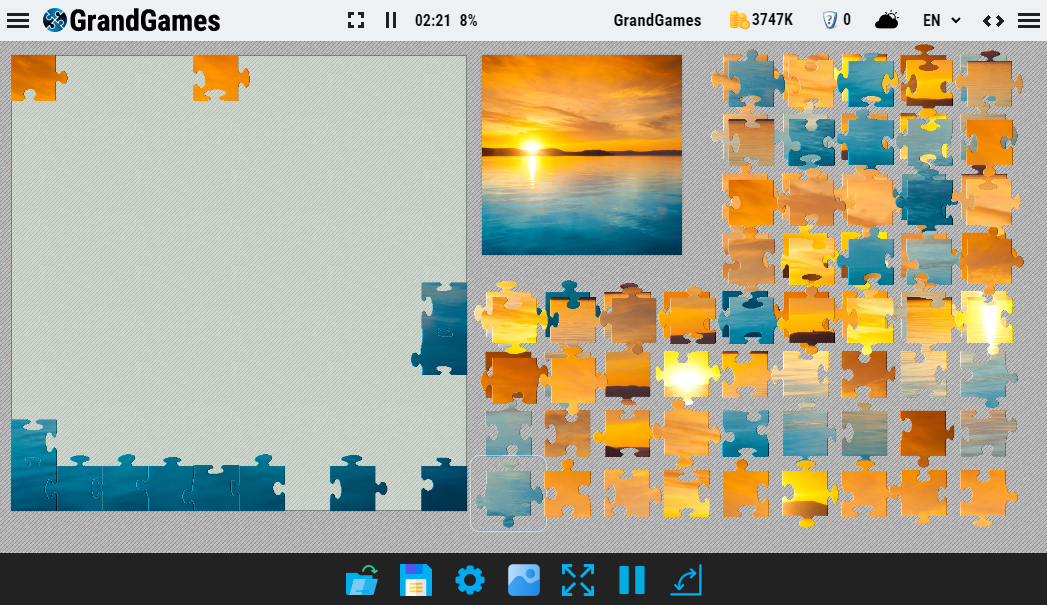Pause the game from the bottom toolbar
This screenshot has width=1047, height=605.
[632, 580]
